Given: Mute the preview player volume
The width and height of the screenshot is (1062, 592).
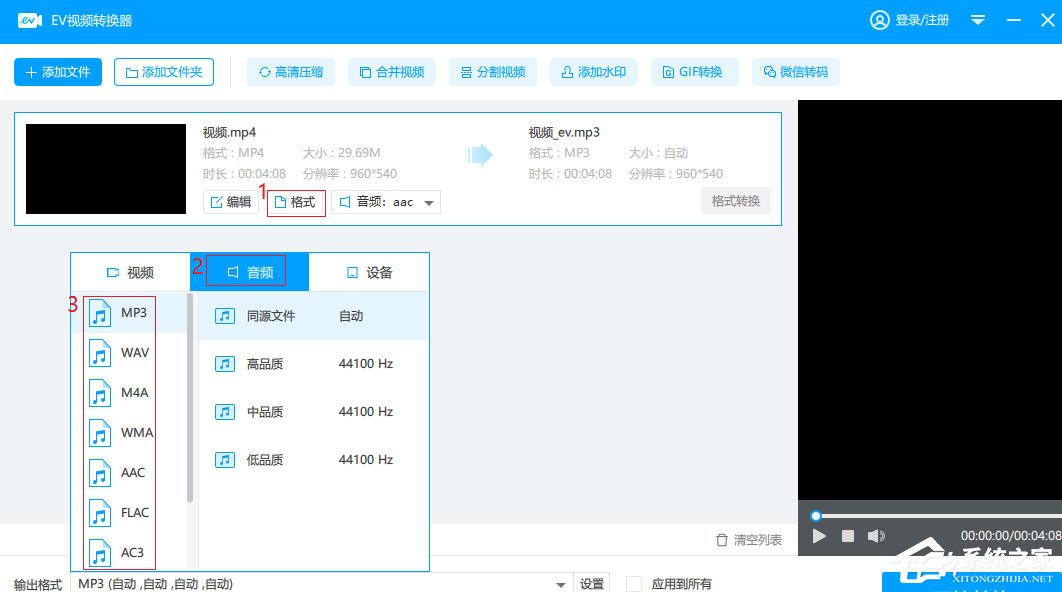Looking at the screenshot, I should click(876, 536).
